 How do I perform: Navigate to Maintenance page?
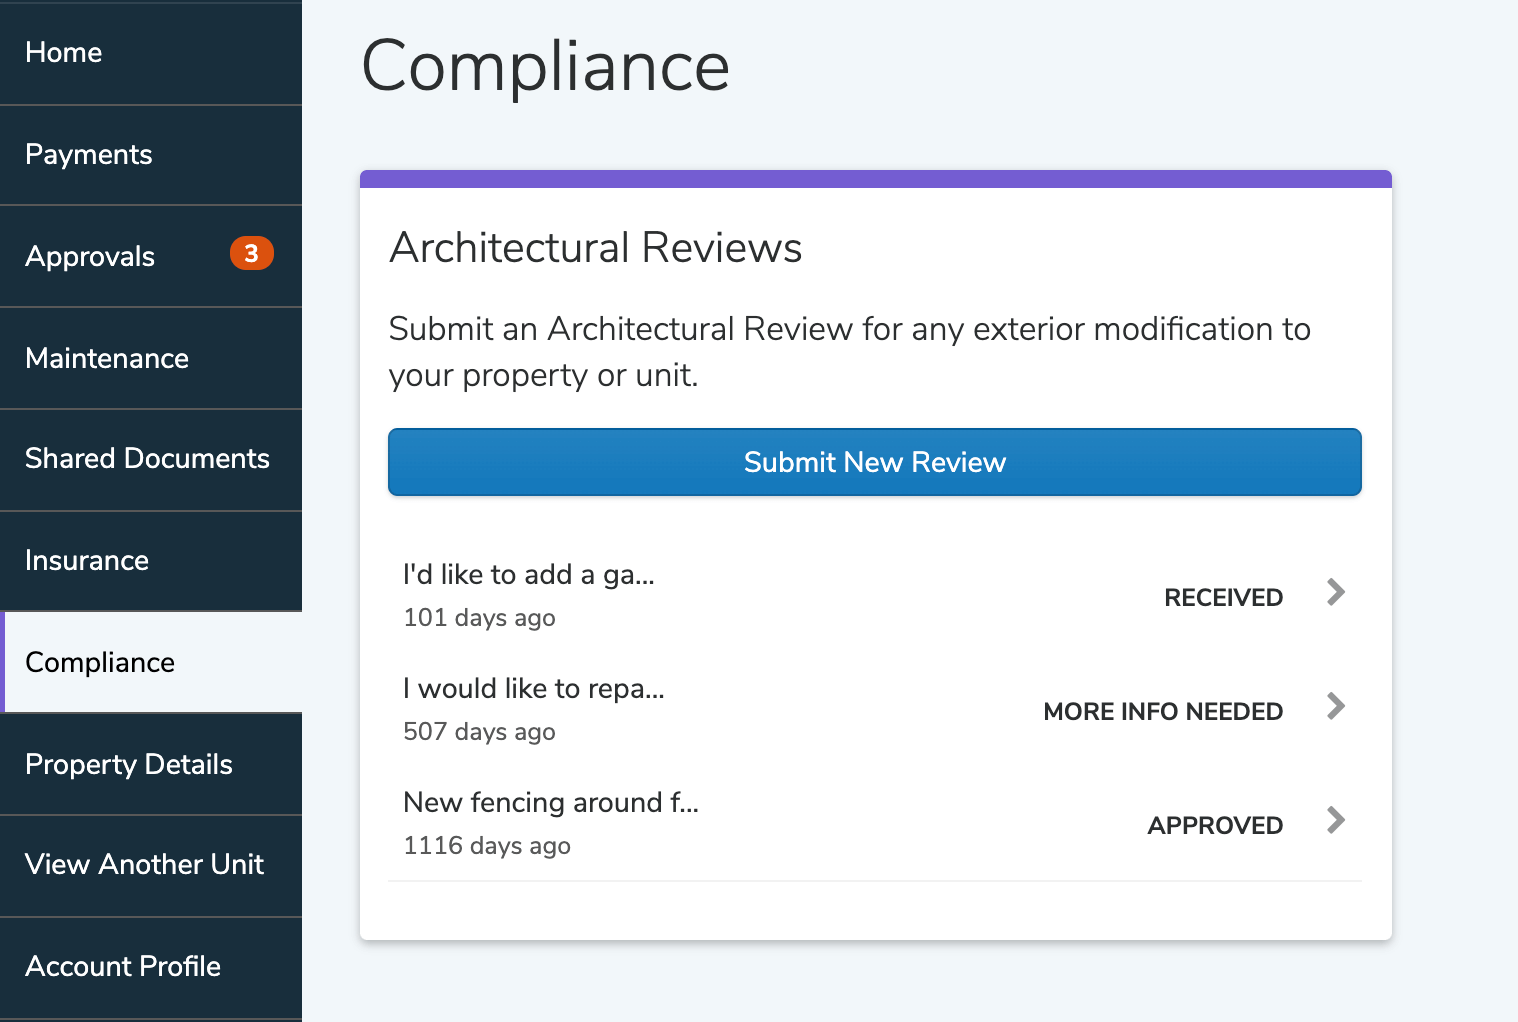[107, 359]
